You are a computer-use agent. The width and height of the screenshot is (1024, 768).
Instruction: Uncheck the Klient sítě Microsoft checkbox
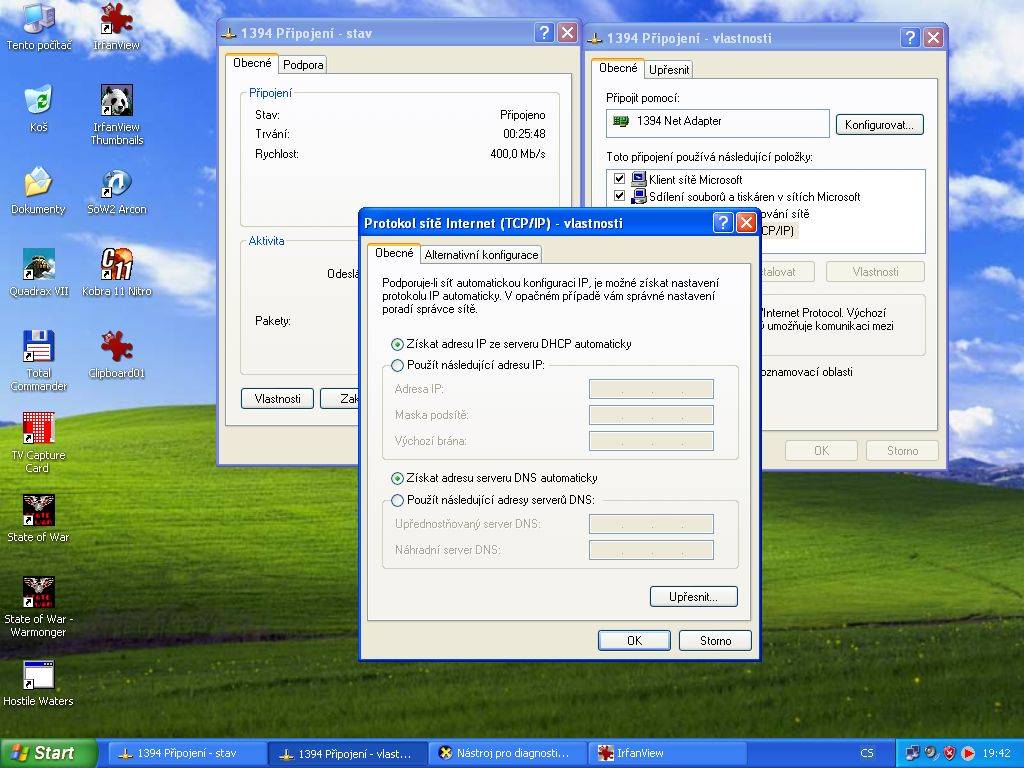point(619,178)
